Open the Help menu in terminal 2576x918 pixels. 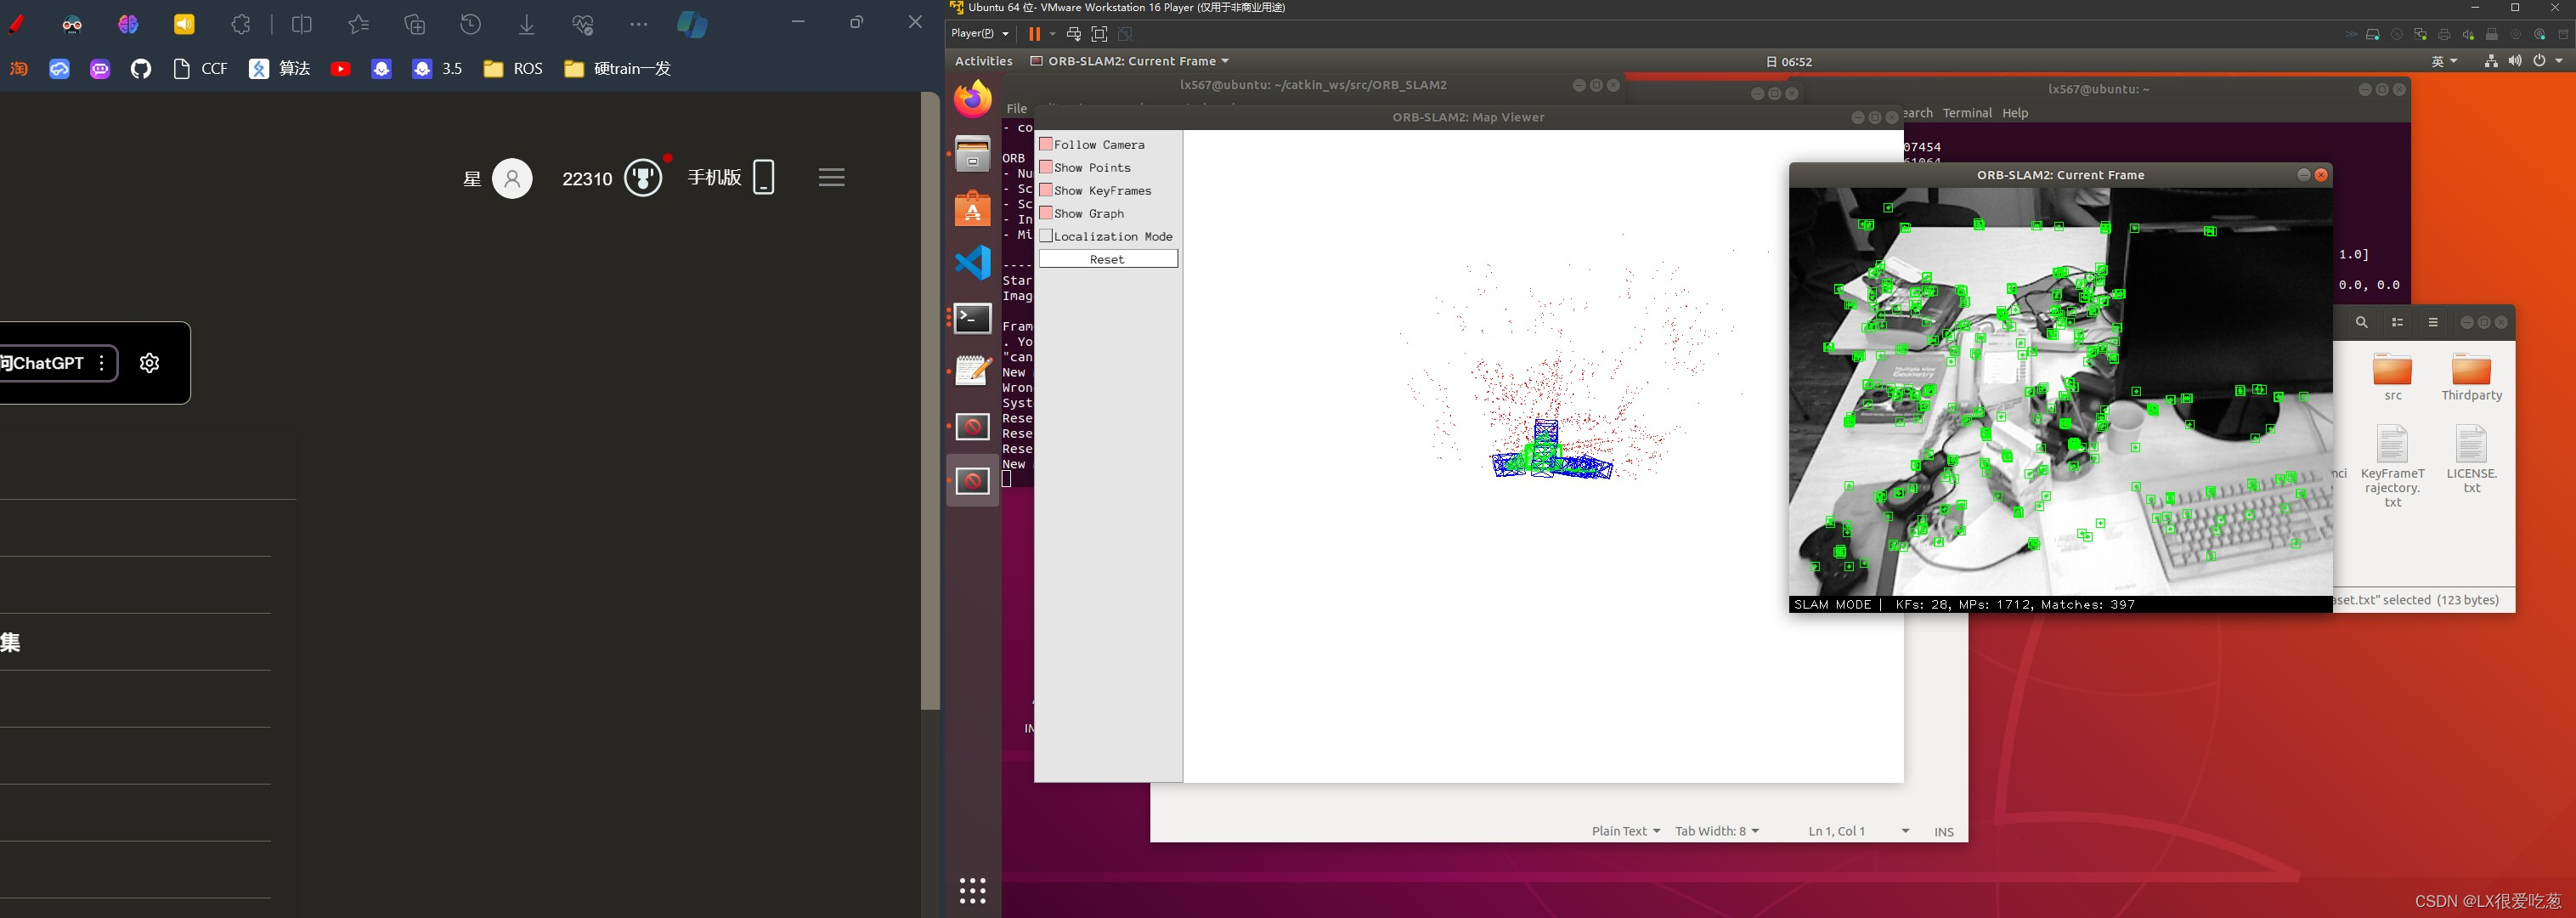pos(2014,113)
